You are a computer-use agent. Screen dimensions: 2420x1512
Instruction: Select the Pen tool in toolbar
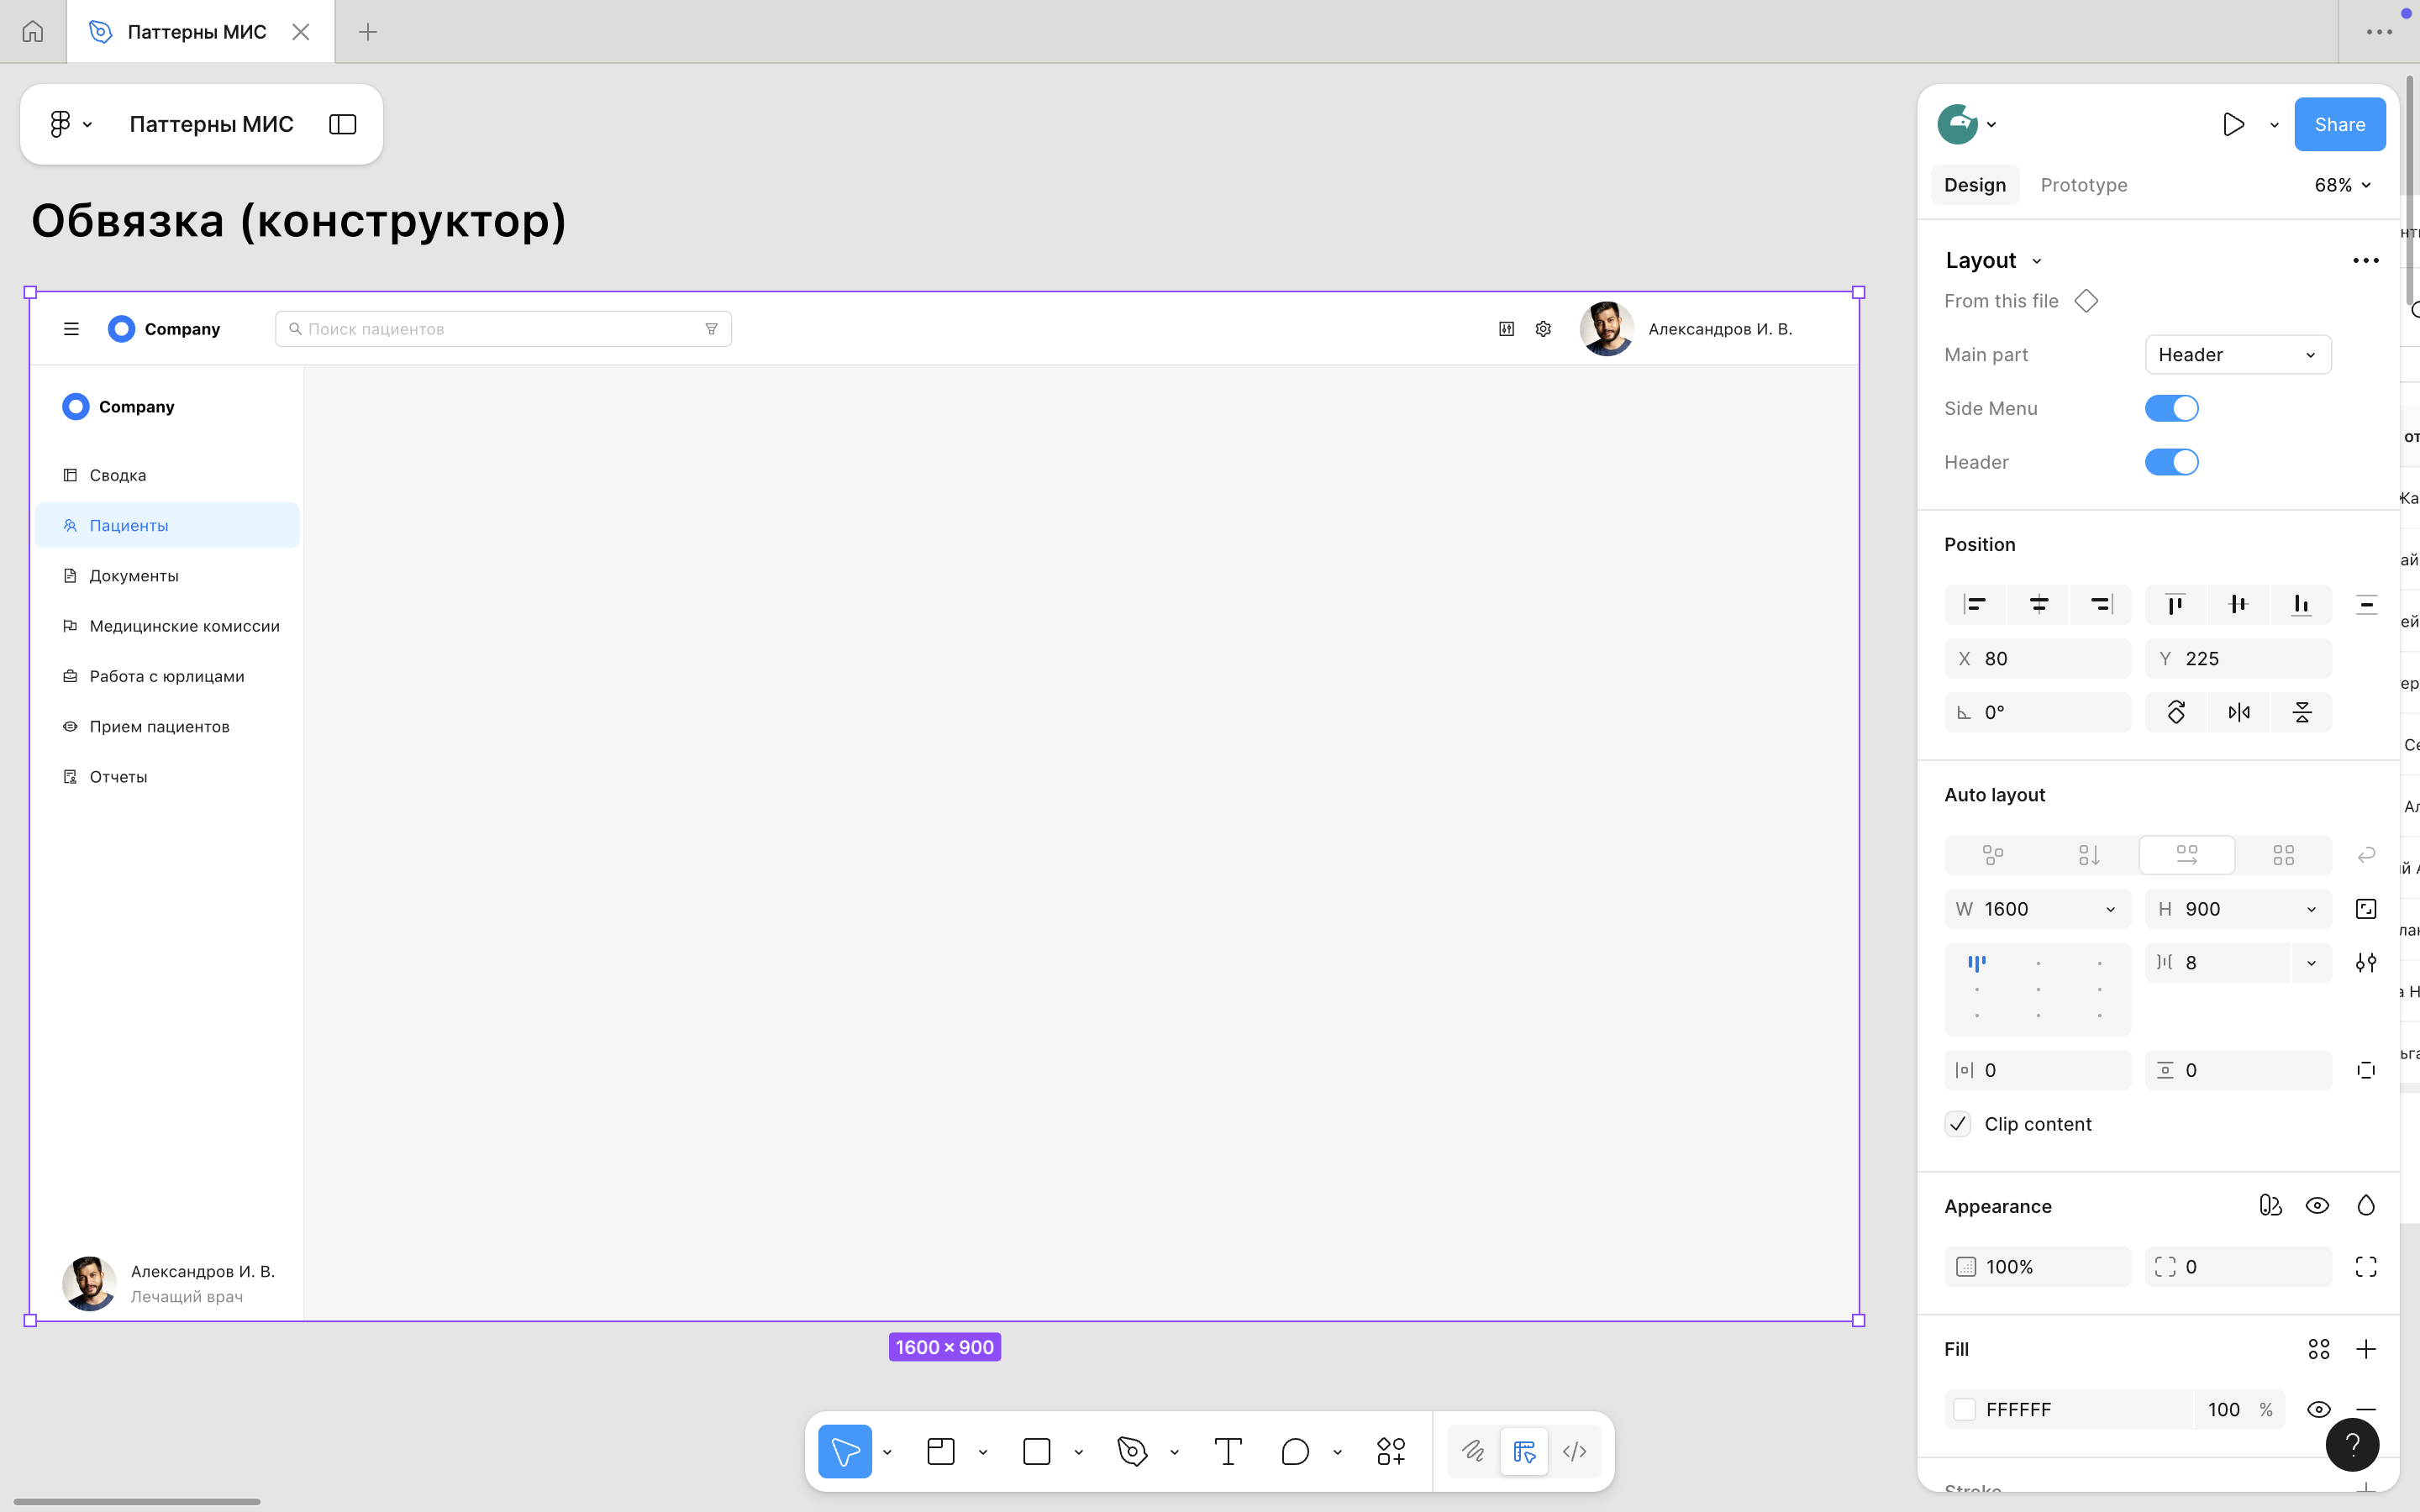tap(1132, 1451)
